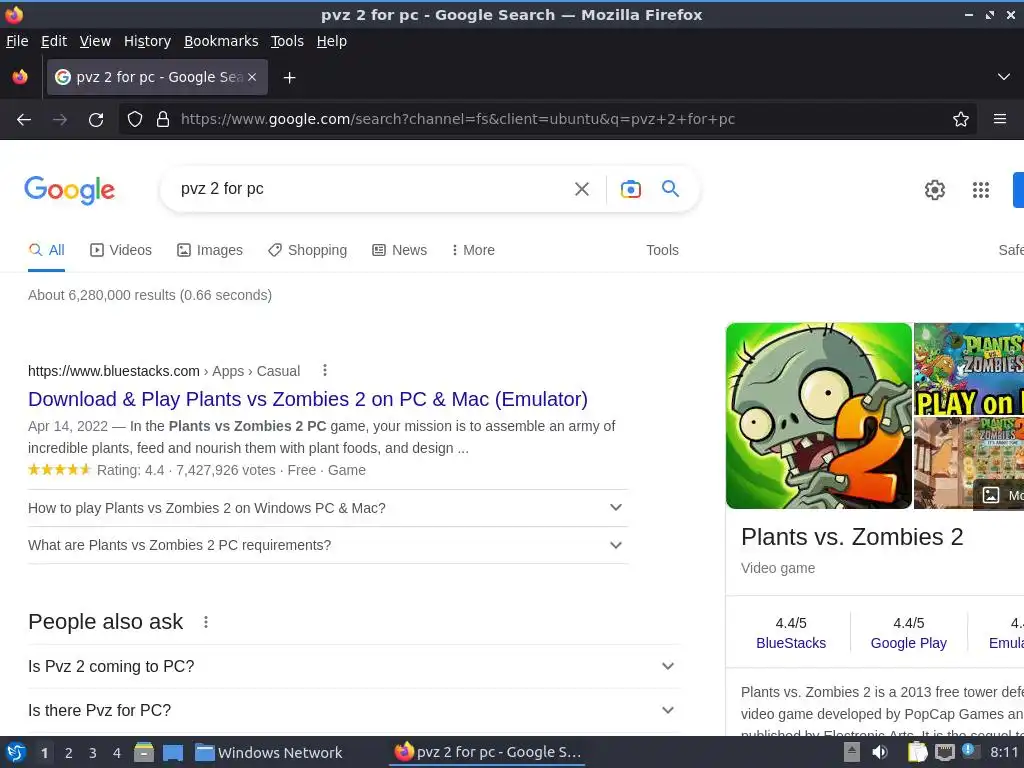Switch to the News search tab
1024x768 pixels.
[x=400, y=250]
